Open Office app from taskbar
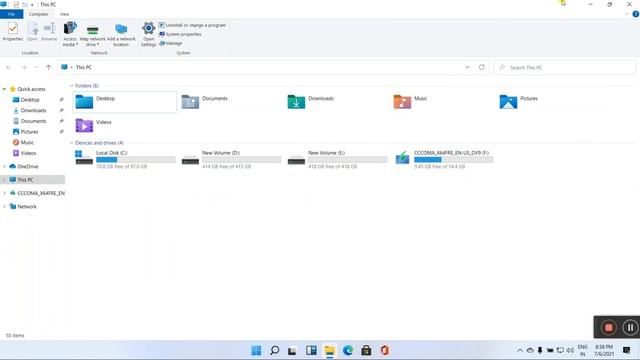The image size is (640, 360). (x=384, y=350)
